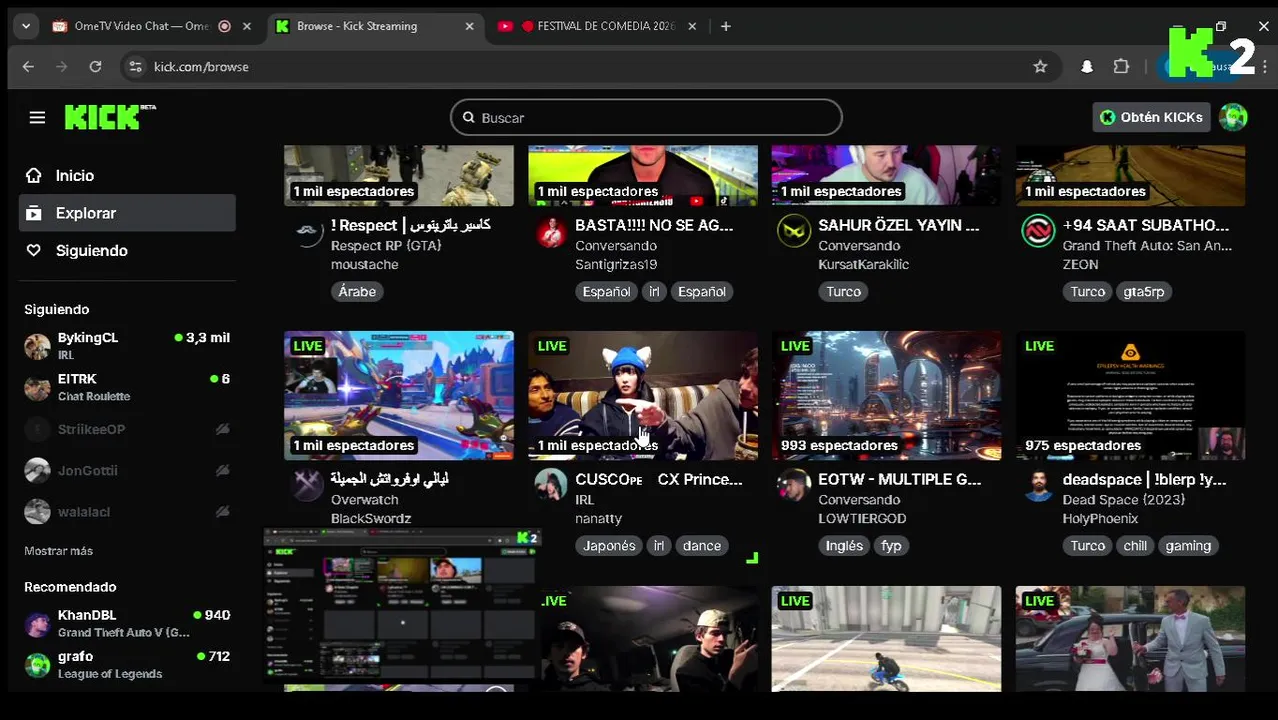Switch to the OmeTV Video Chat tab
This screenshot has width=1278, height=720.
[x=140, y=26]
